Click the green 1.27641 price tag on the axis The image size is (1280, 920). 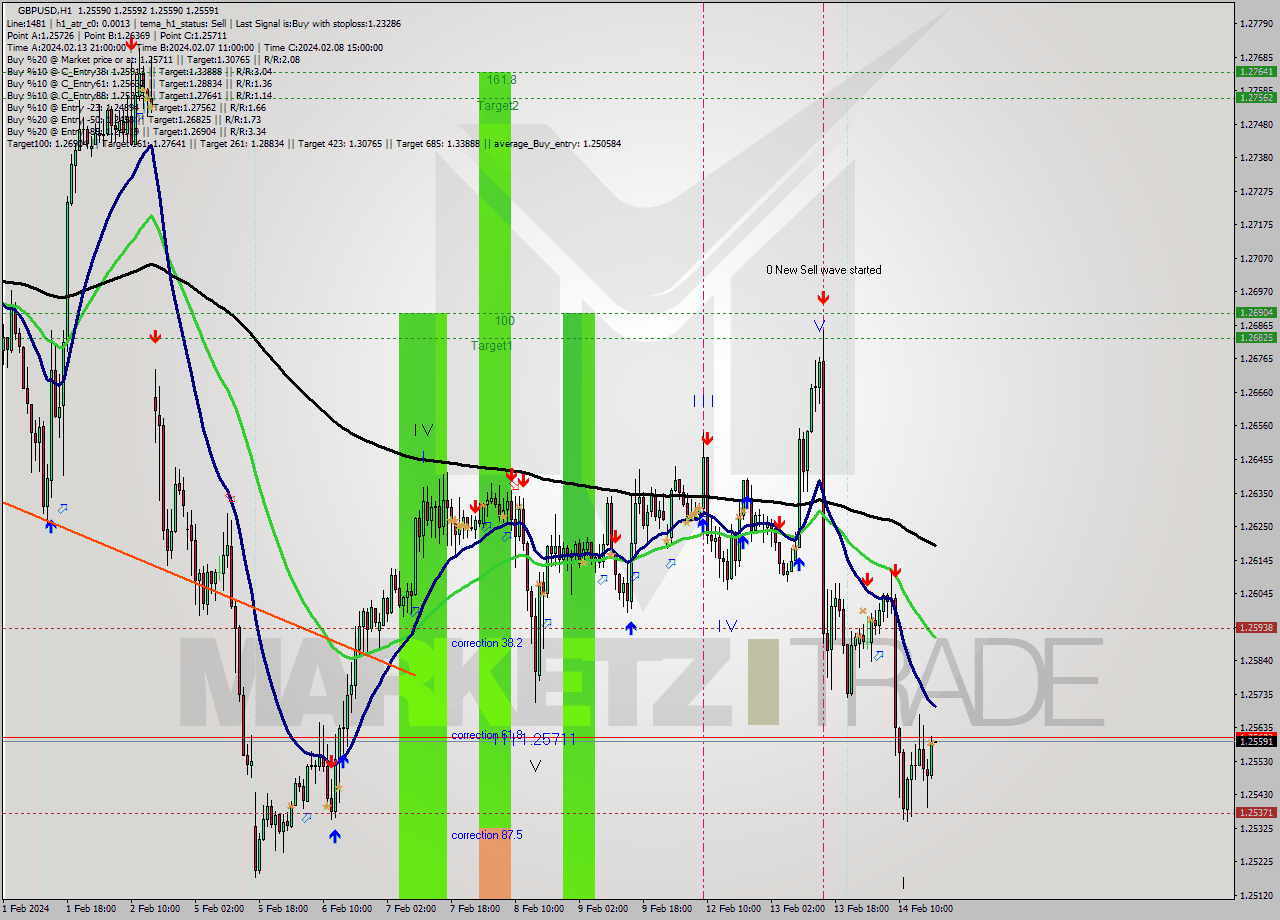pos(1256,72)
